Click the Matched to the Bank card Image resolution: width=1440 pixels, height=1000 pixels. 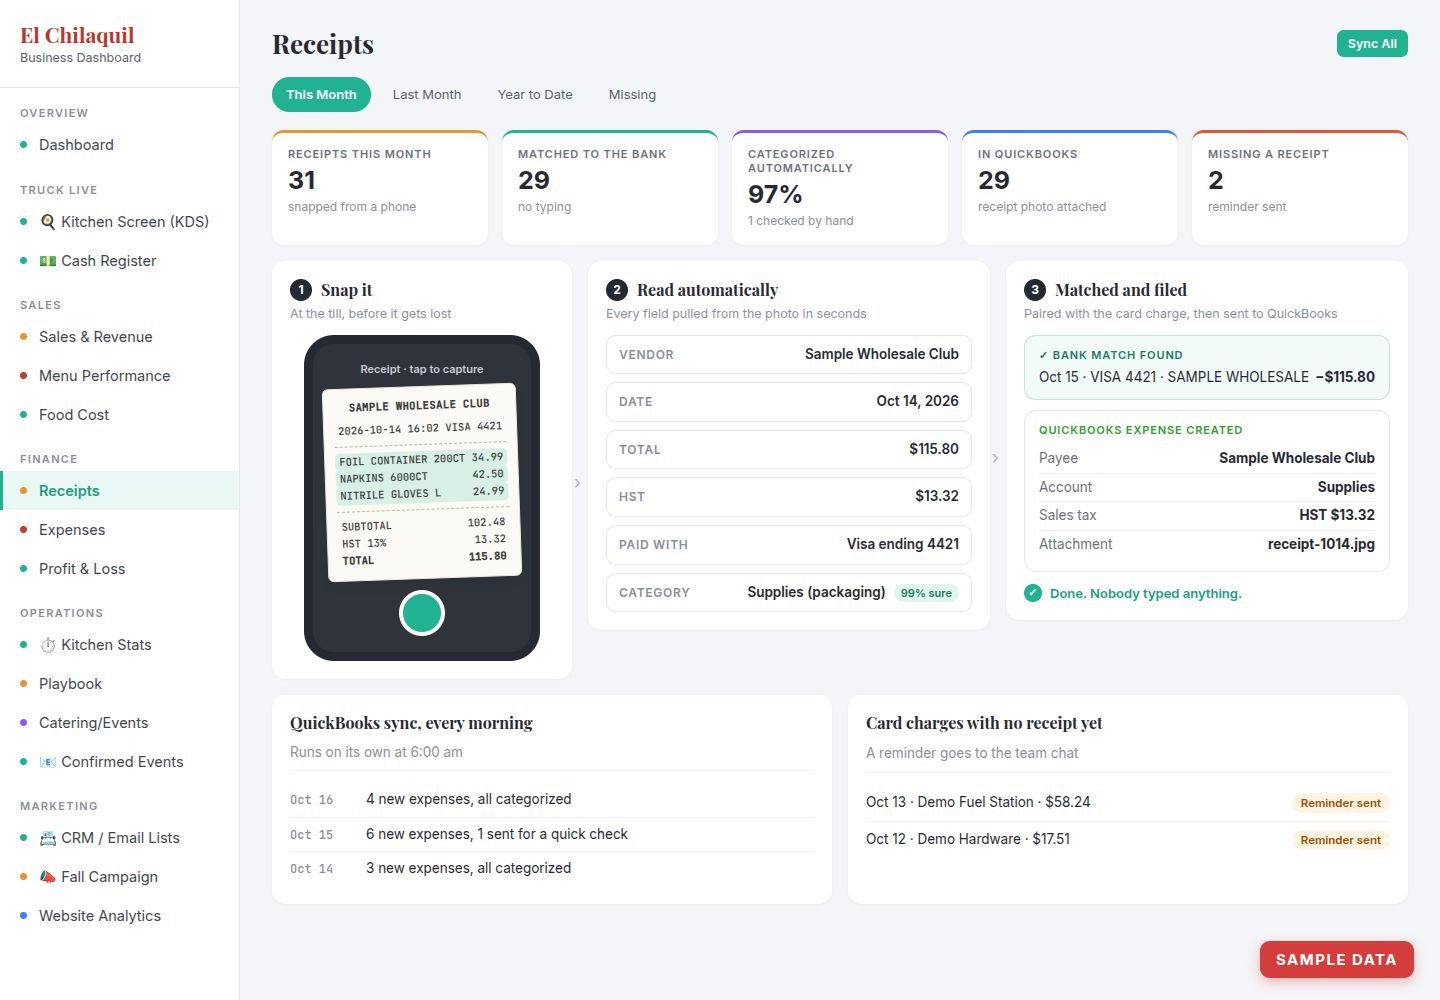pos(610,187)
